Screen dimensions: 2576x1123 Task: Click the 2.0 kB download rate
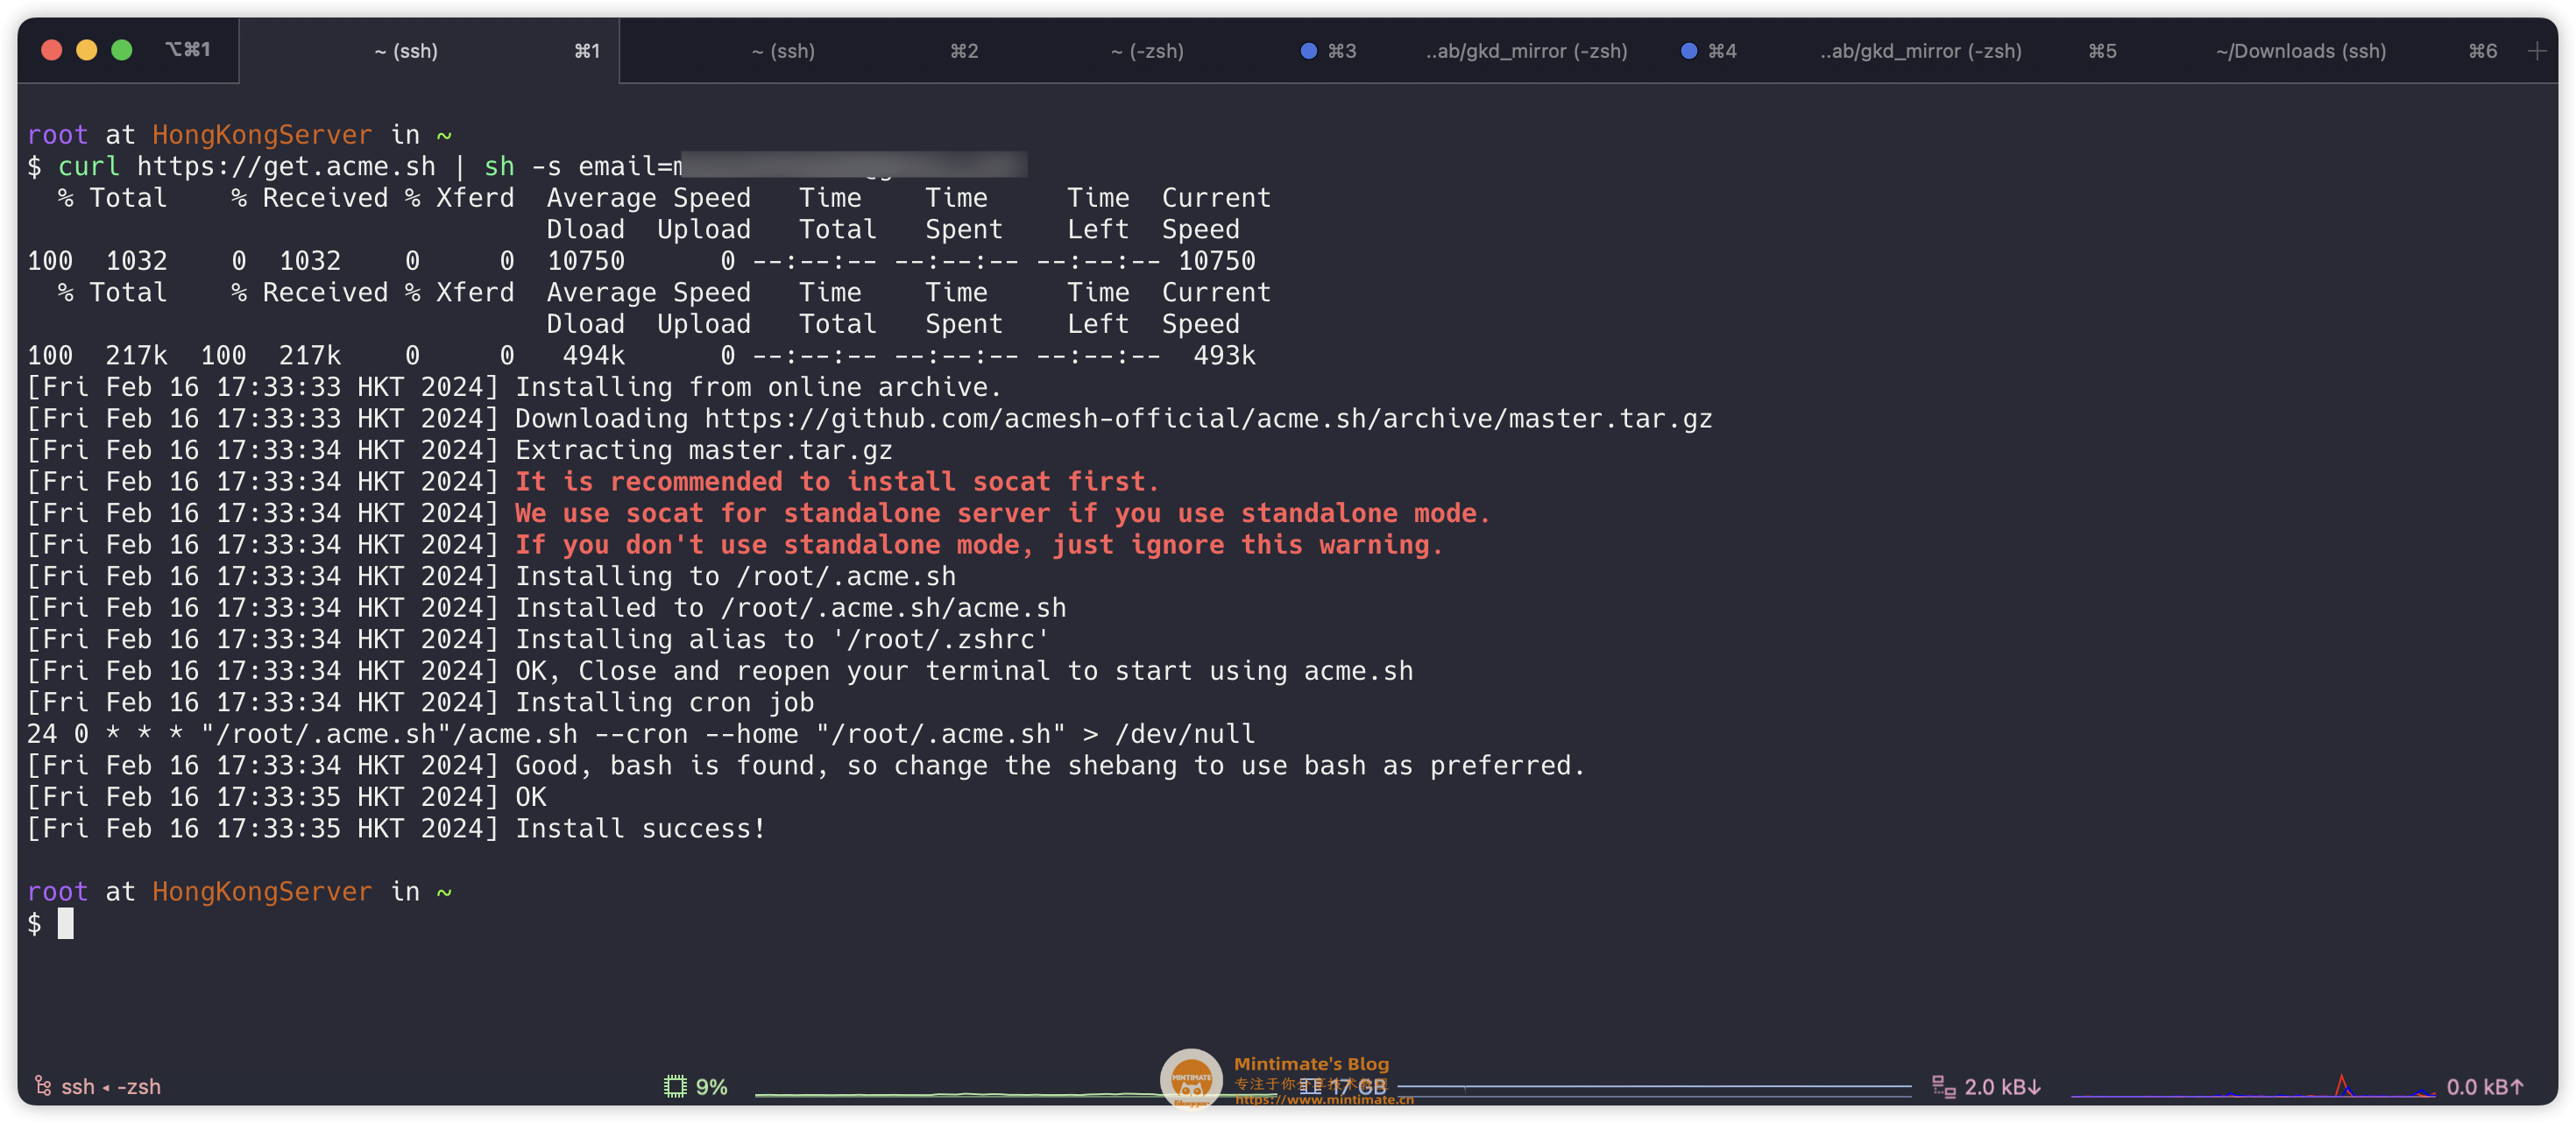pyautogui.click(x=2002, y=1086)
